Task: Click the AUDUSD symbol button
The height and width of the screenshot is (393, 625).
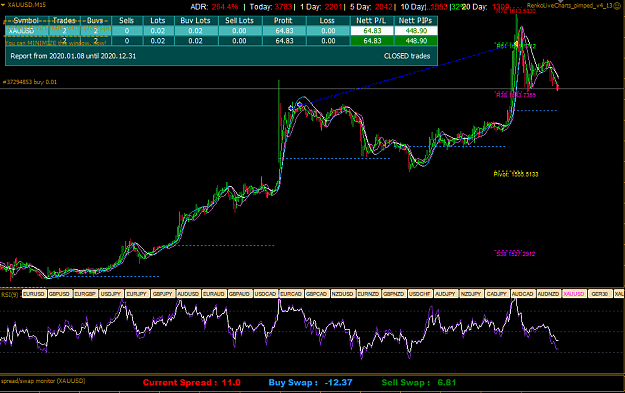Action: coord(188,294)
